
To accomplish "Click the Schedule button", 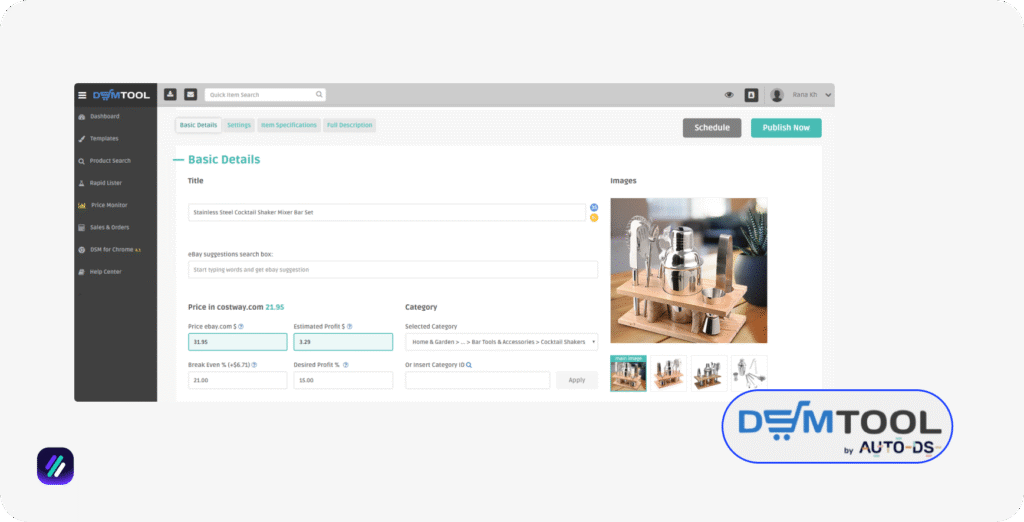I will coord(712,128).
